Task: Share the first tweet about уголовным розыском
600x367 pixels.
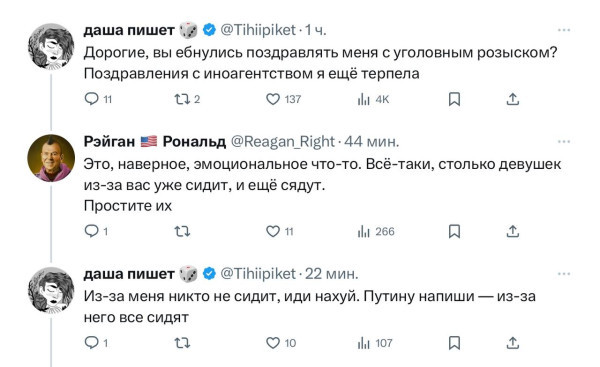Action: pos(512,99)
